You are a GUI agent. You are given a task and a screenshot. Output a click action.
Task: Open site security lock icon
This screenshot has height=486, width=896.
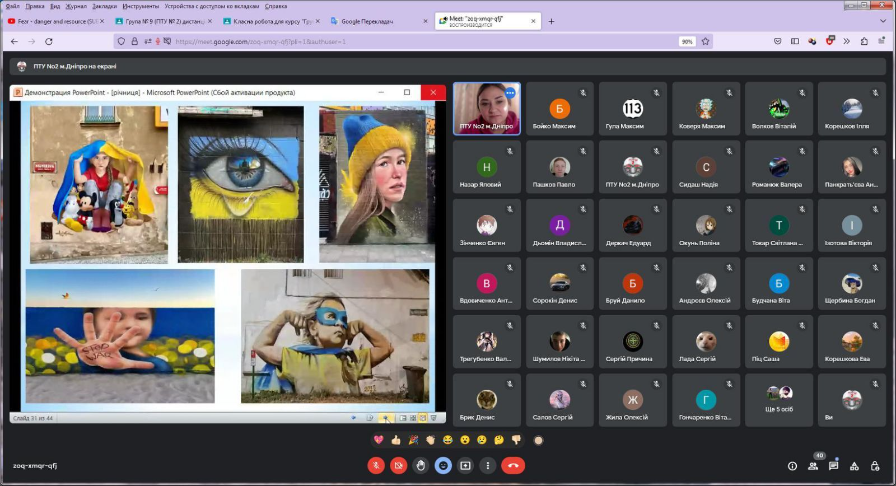click(134, 41)
